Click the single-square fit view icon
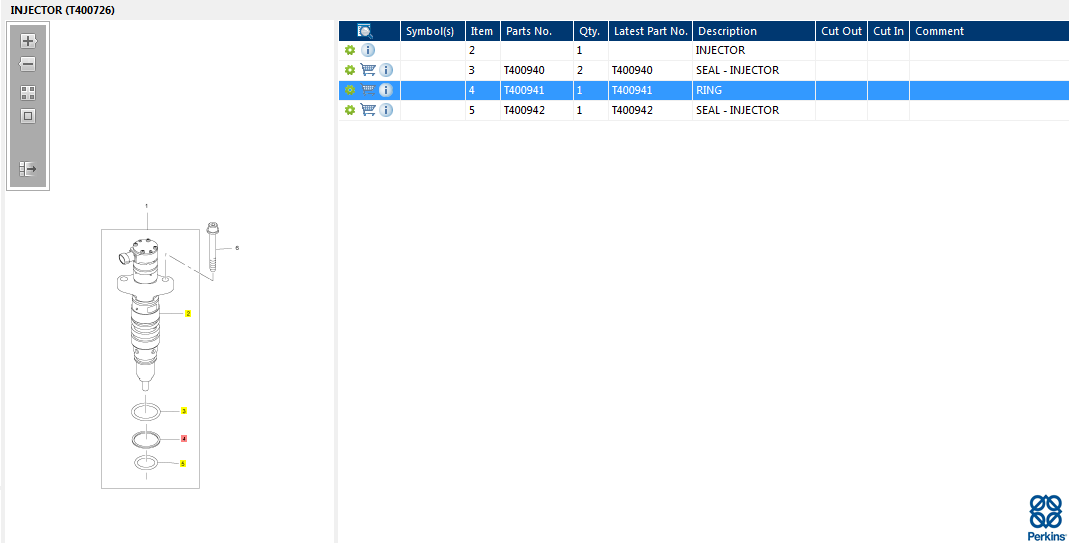Screen dimensions: 1069x543 pyautogui.click(x=28, y=116)
